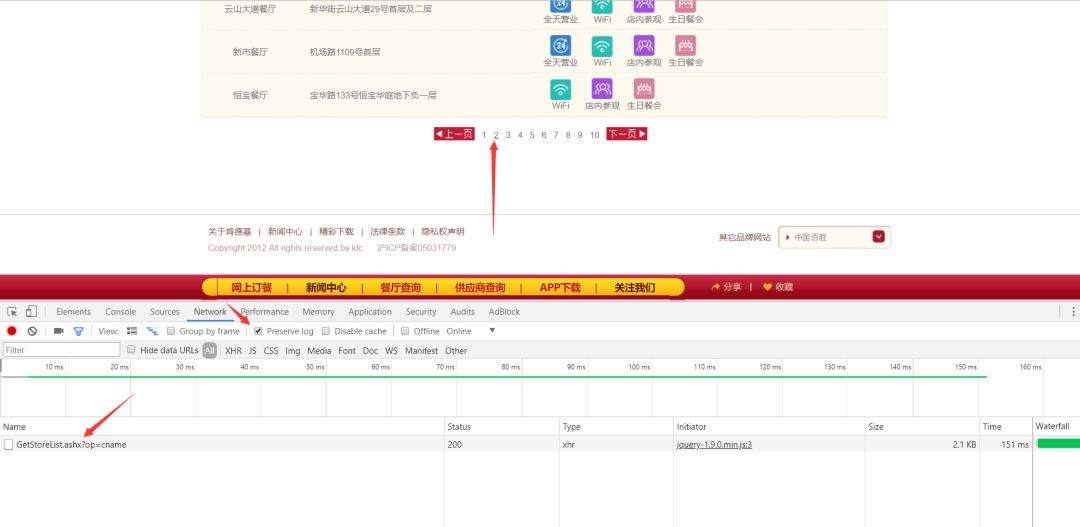Click 生日餐会 icon in 恒宝餐厅 row
The height and width of the screenshot is (527, 1080).
pyautogui.click(x=644, y=89)
